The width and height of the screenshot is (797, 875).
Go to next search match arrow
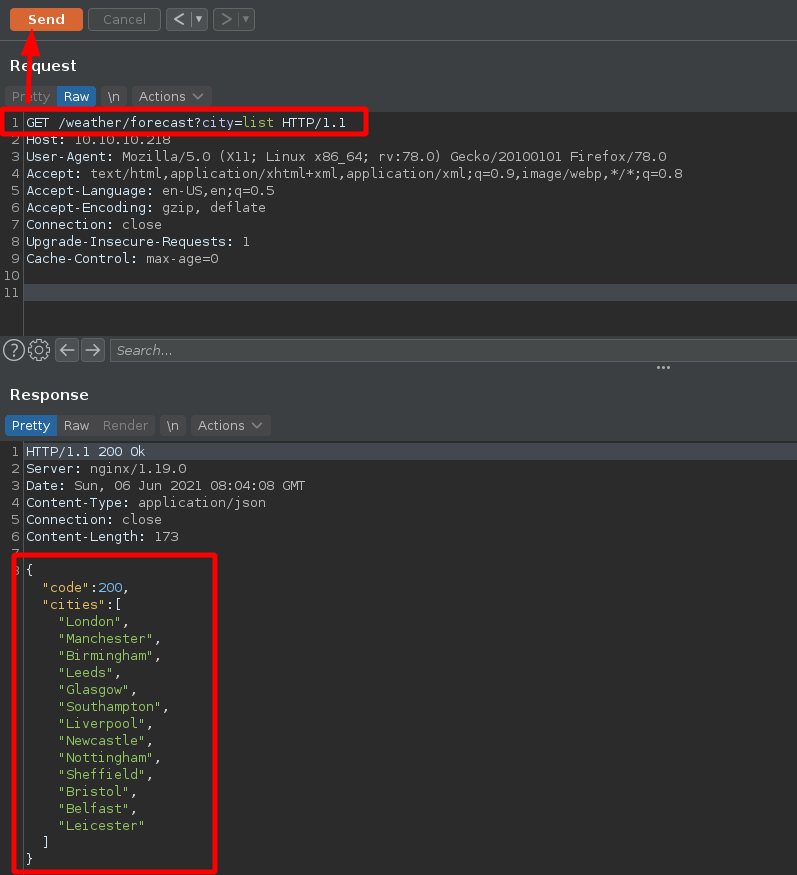click(x=93, y=350)
